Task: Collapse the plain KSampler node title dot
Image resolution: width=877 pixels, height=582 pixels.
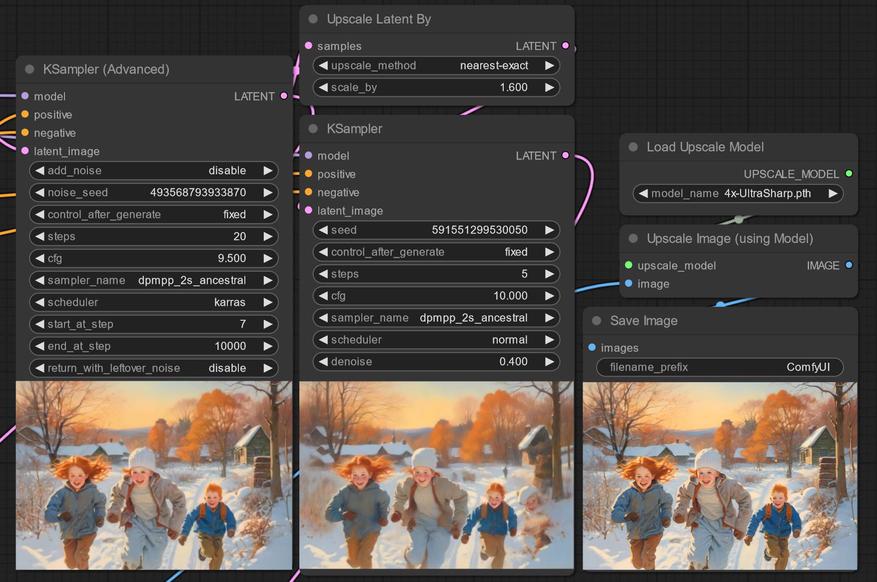Action: (313, 129)
